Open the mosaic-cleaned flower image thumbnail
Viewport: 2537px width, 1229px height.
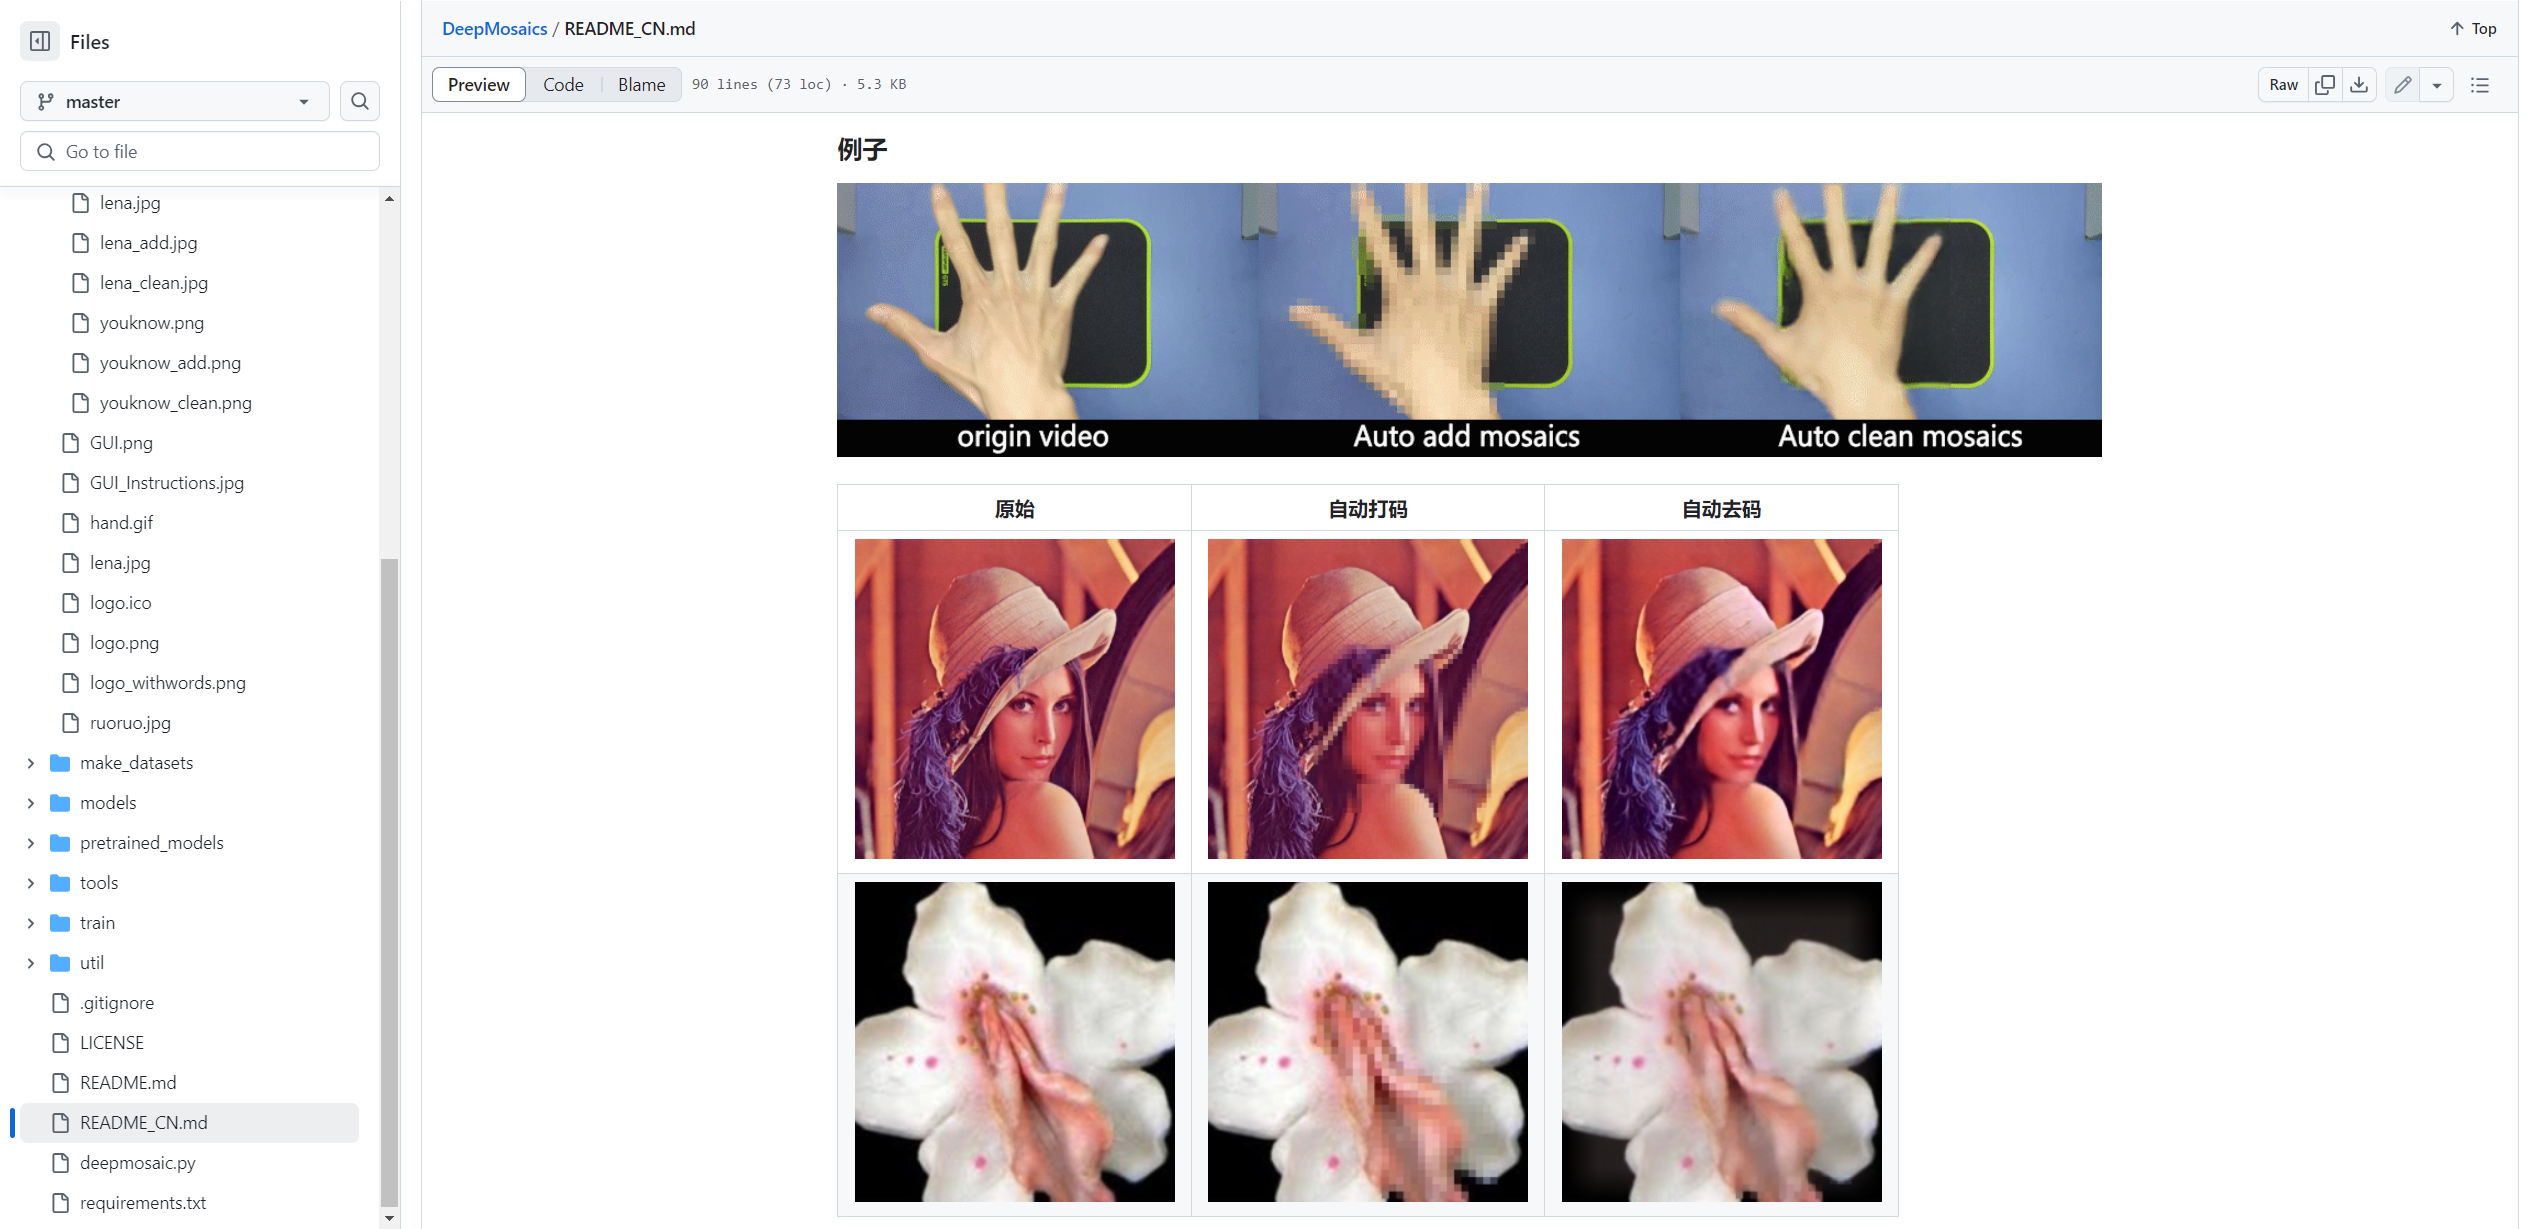(1721, 1042)
